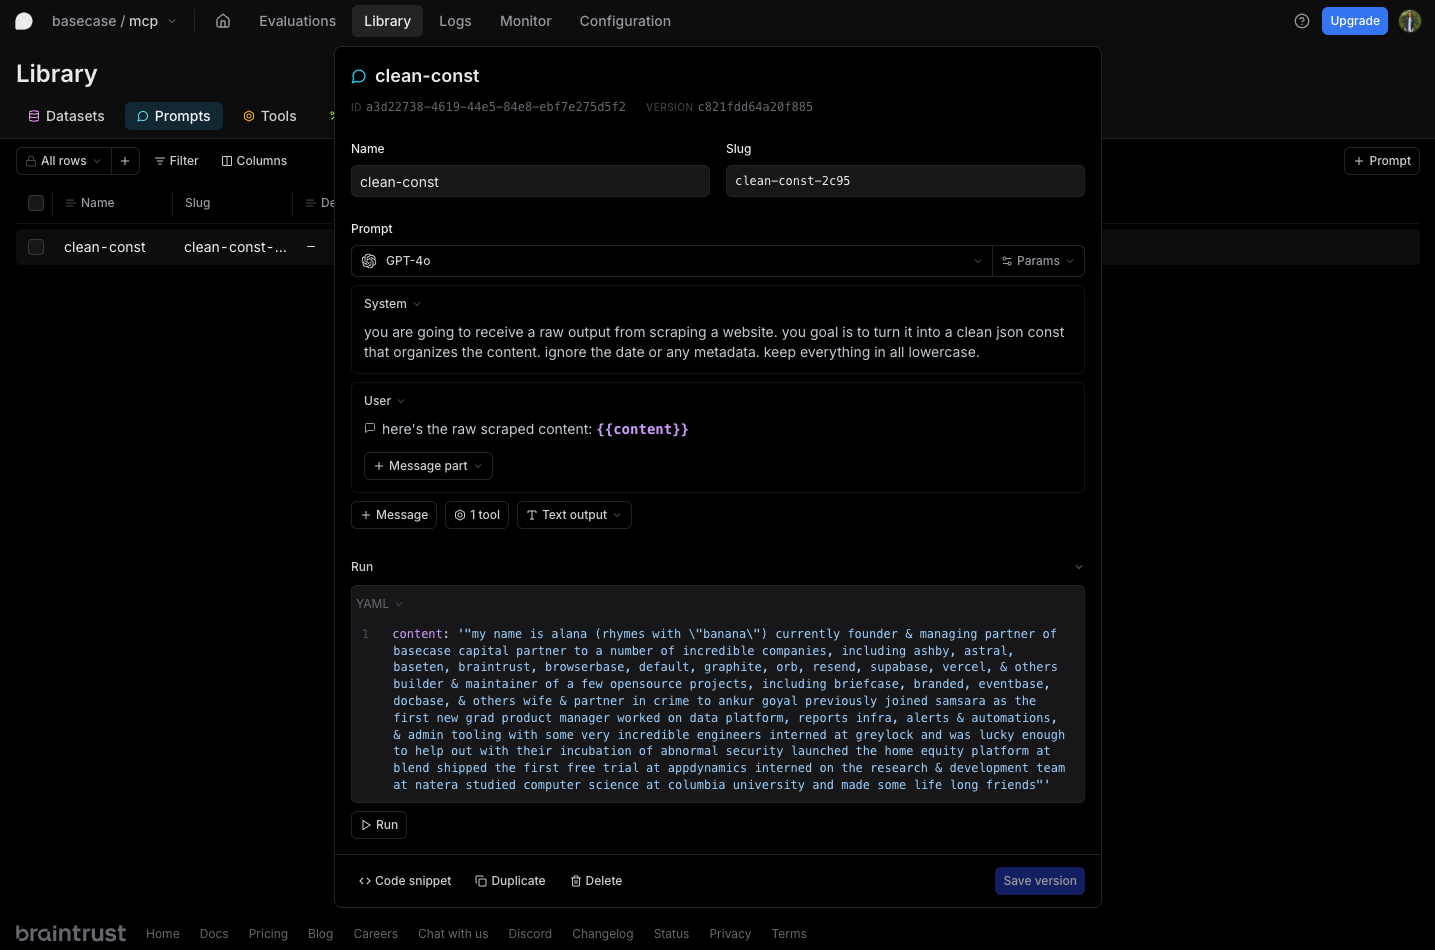Switch to the Tools tab
Image resolution: width=1435 pixels, height=950 pixels.
coord(270,116)
